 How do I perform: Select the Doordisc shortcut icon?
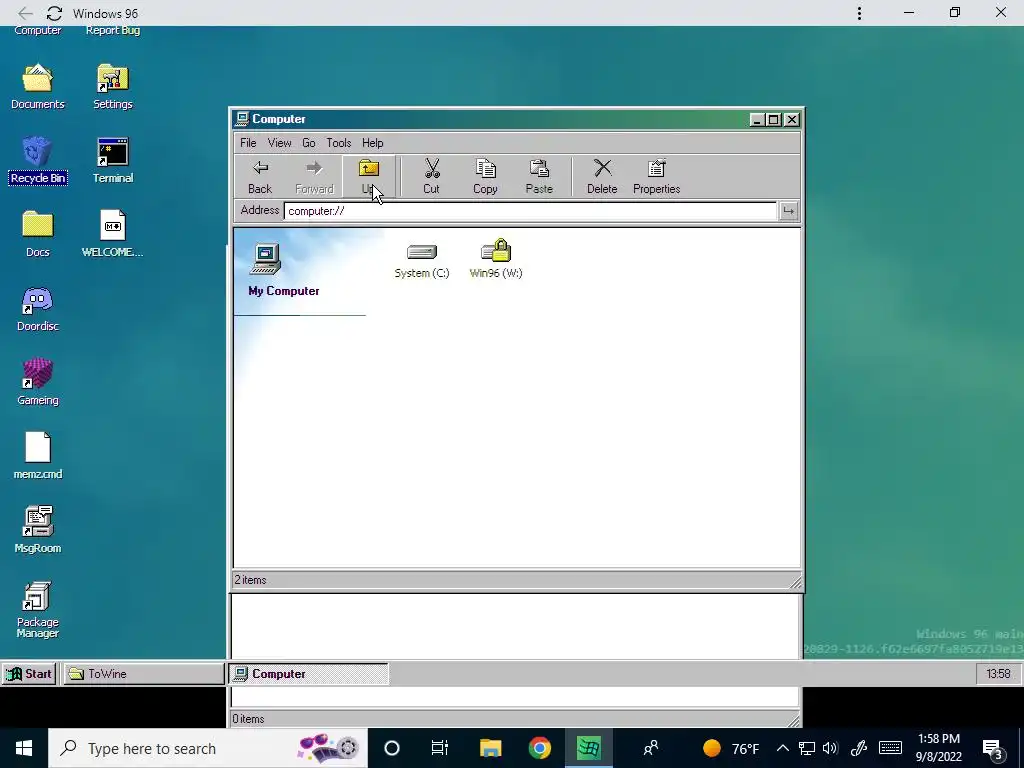37,309
